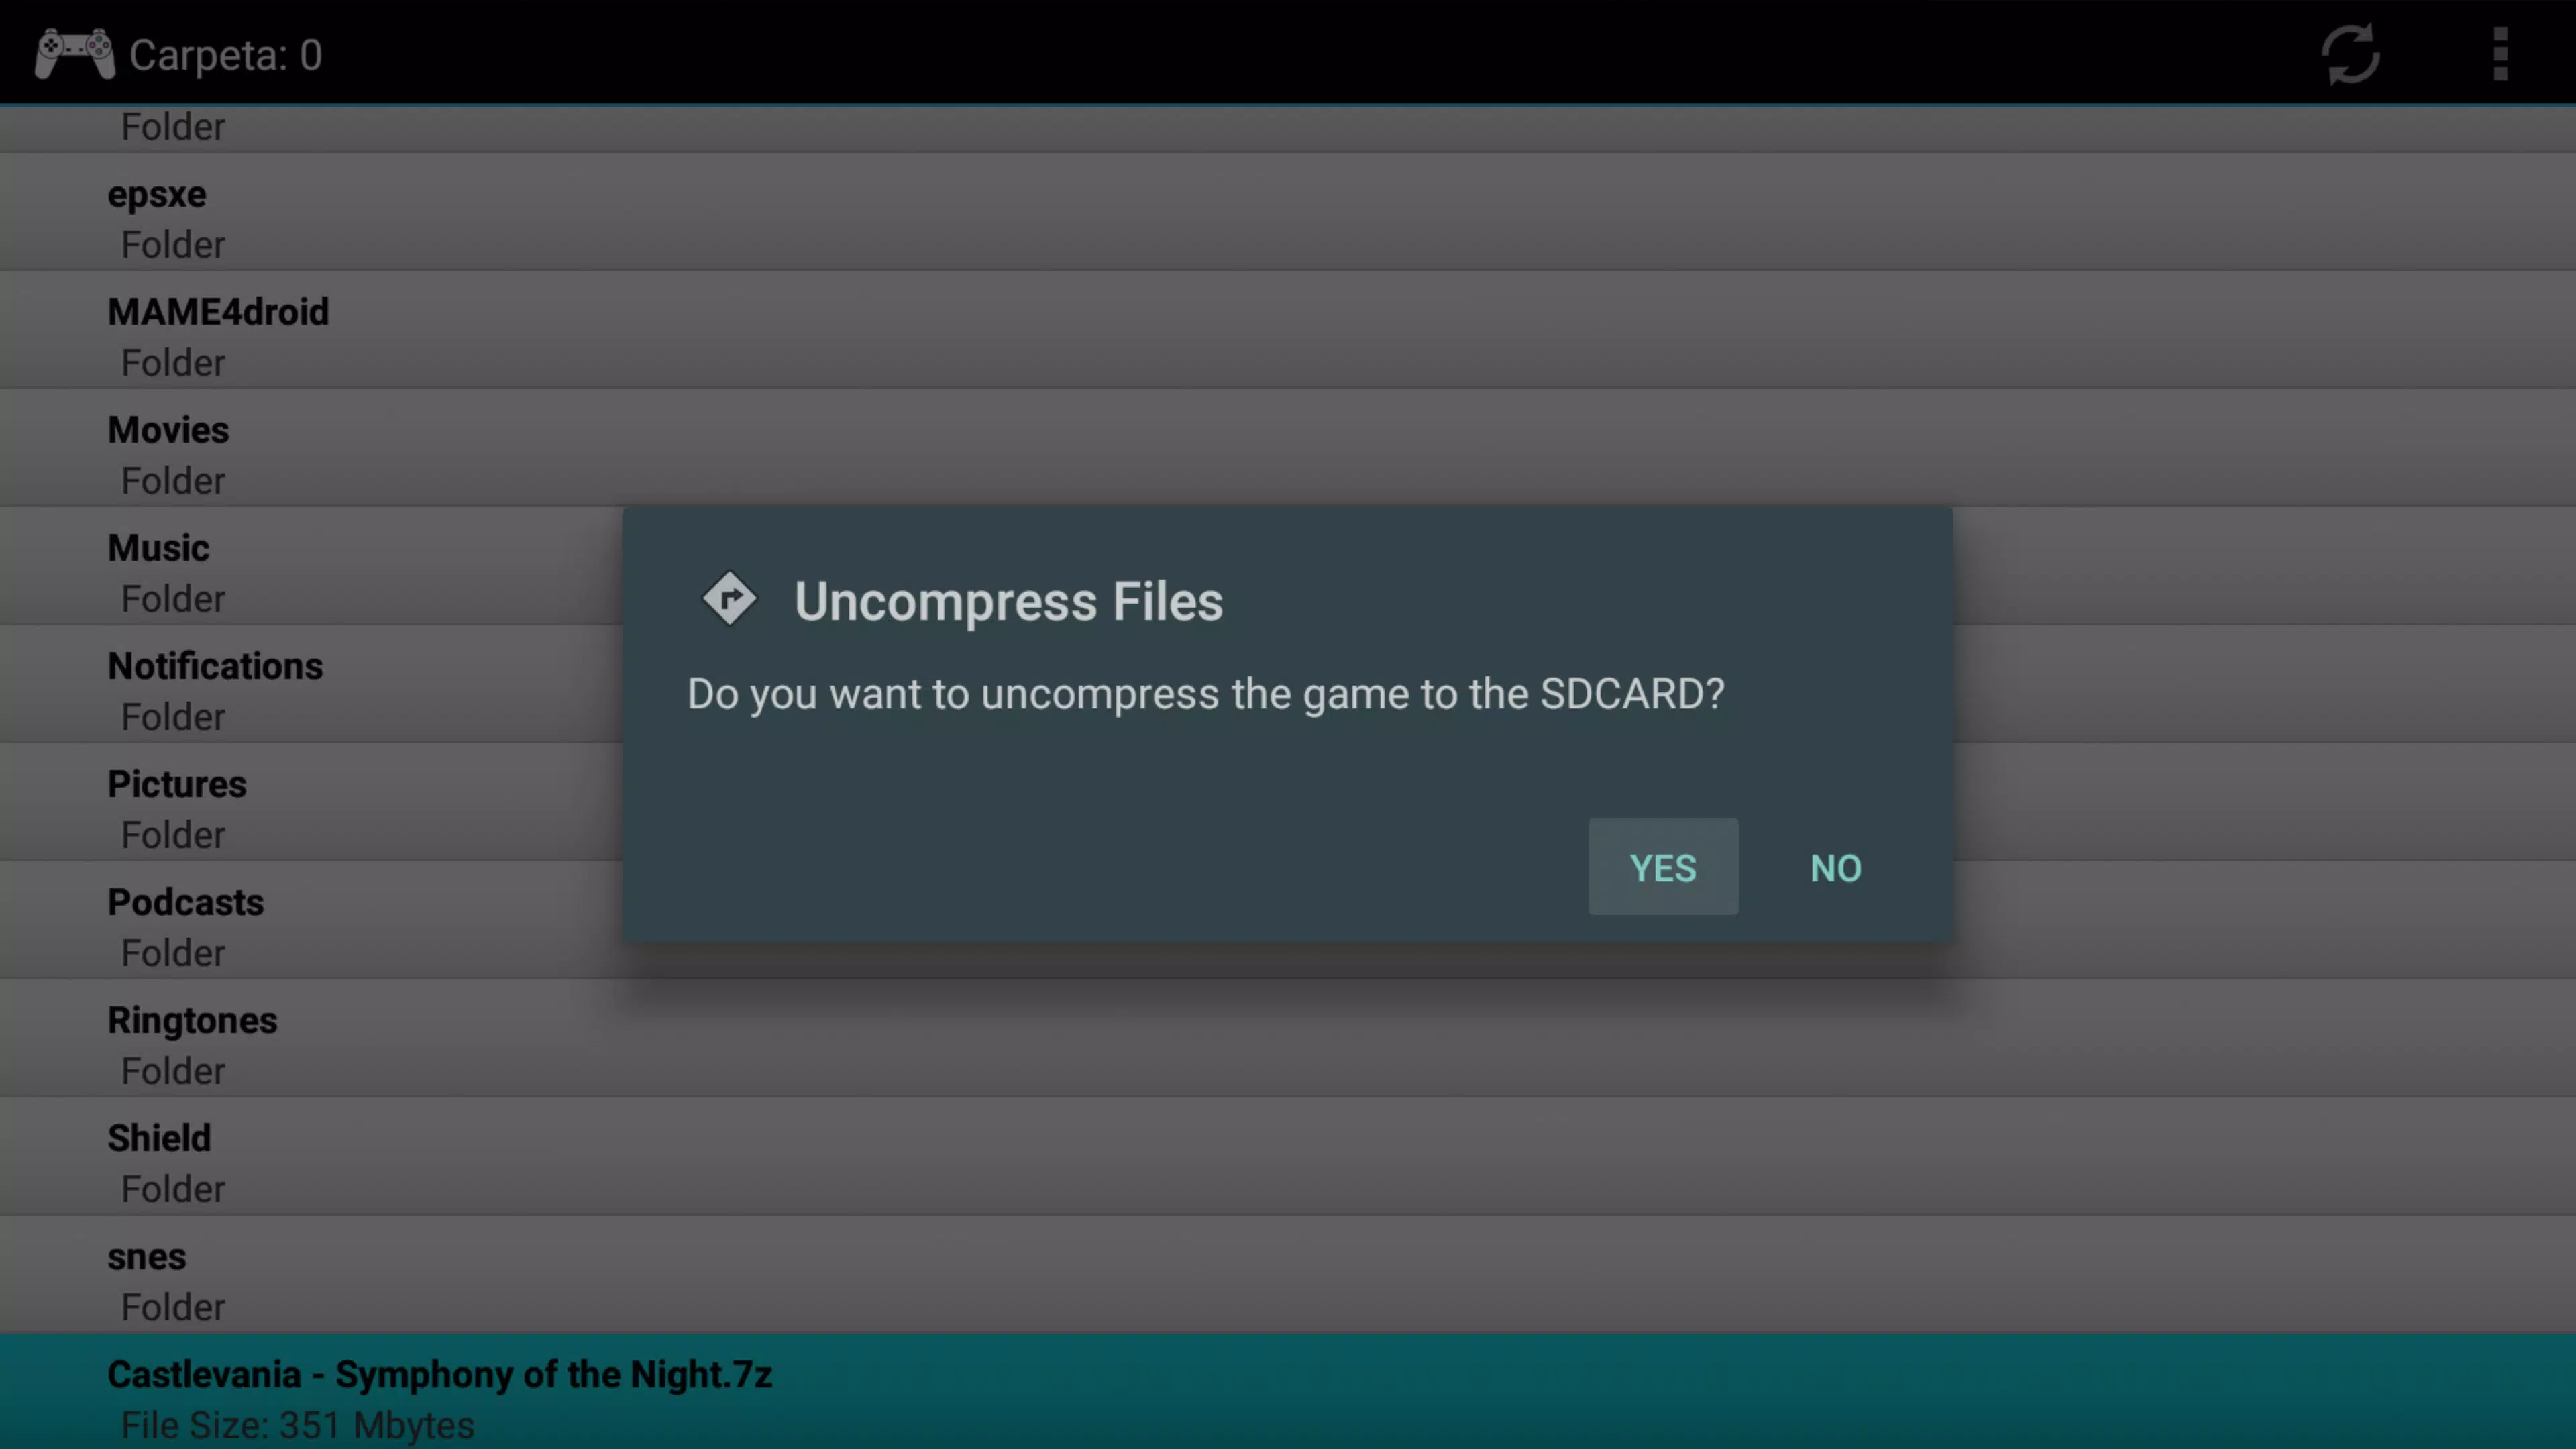Click the refresh/sync icon top right
Image resolution: width=2576 pixels, height=1449 pixels.
2351,53
